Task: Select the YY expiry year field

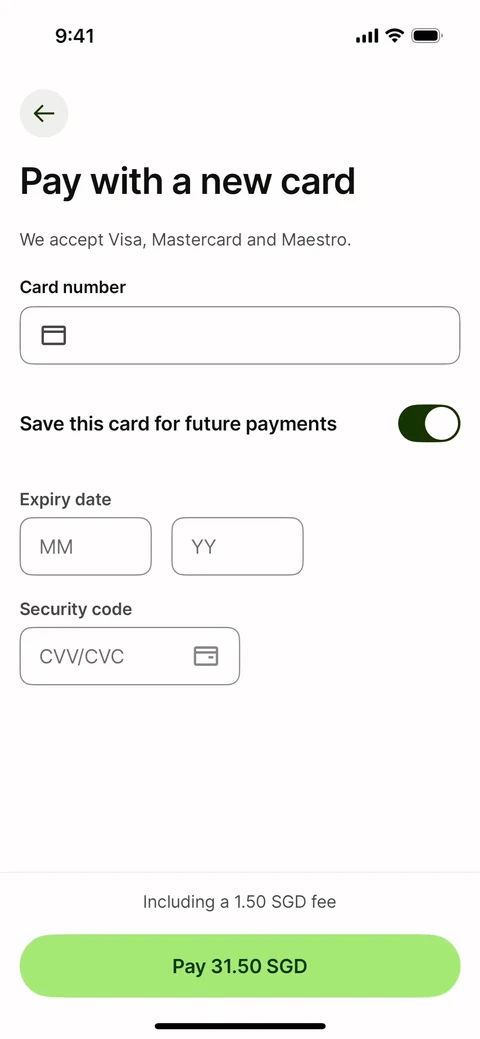Action: [x=237, y=546]
